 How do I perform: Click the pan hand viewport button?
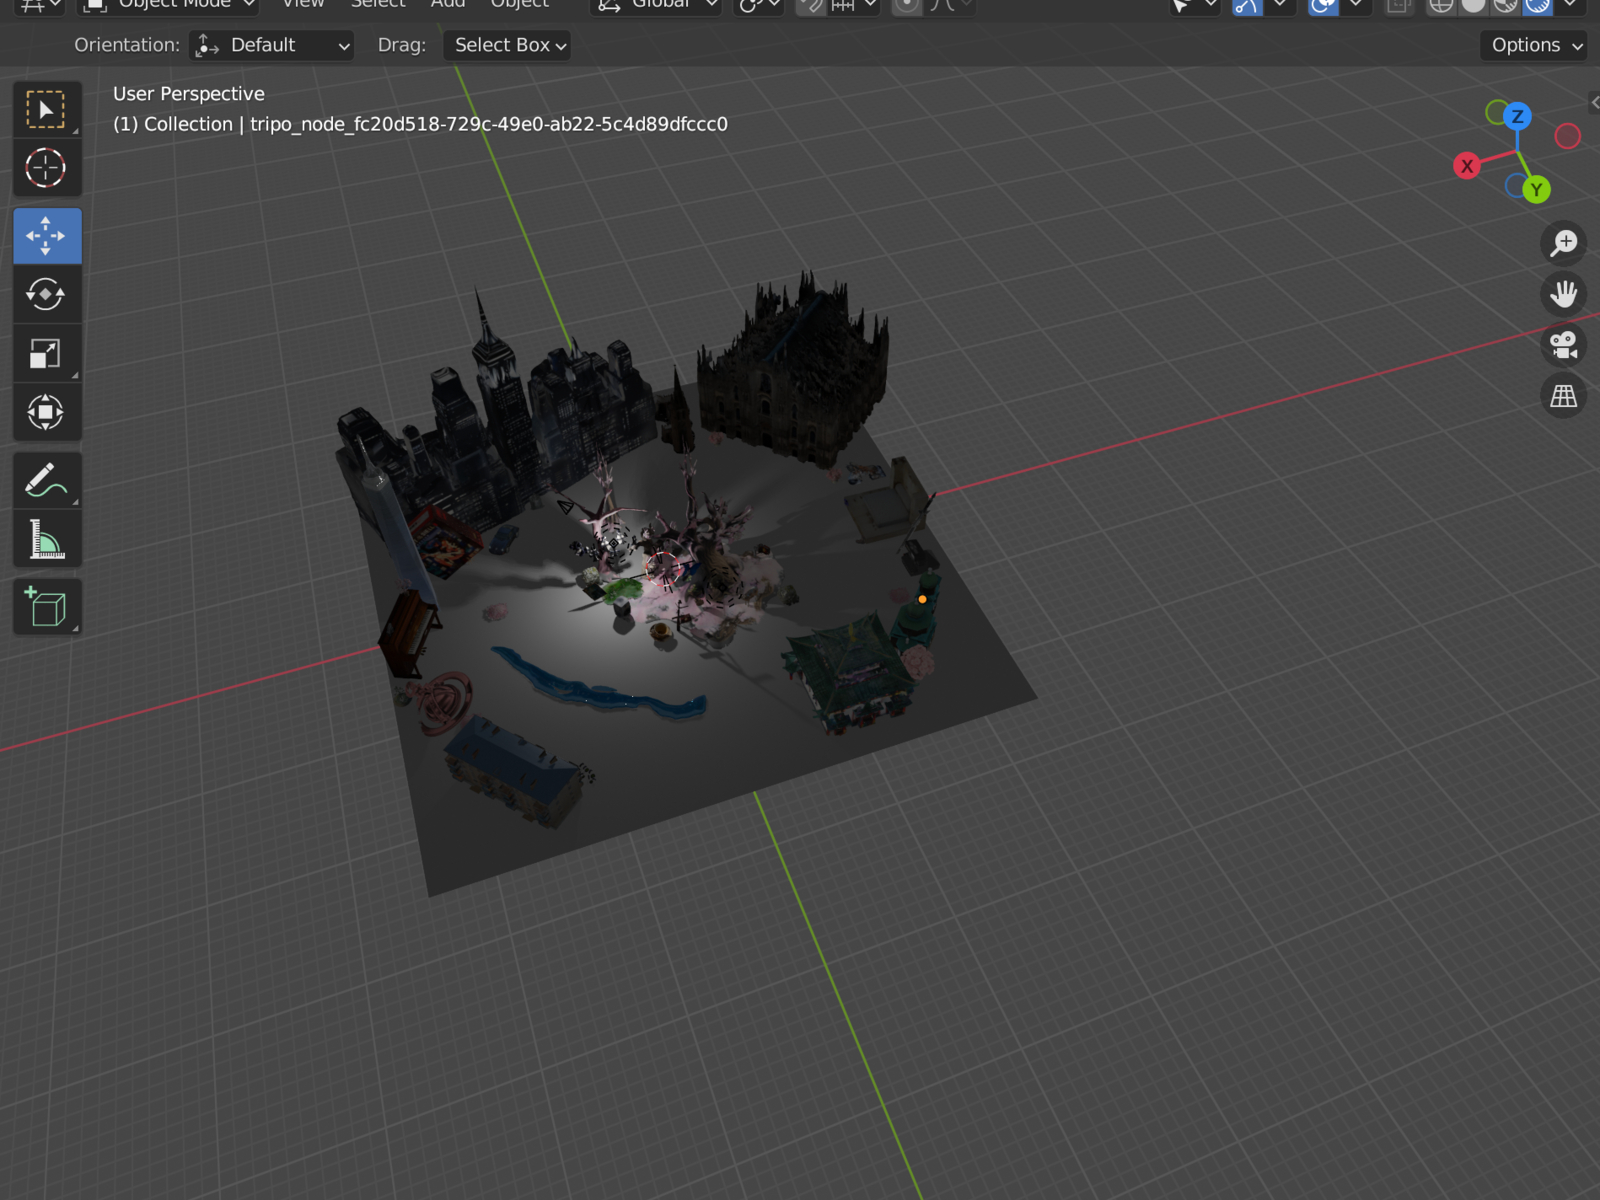(x=1564, y=294)
